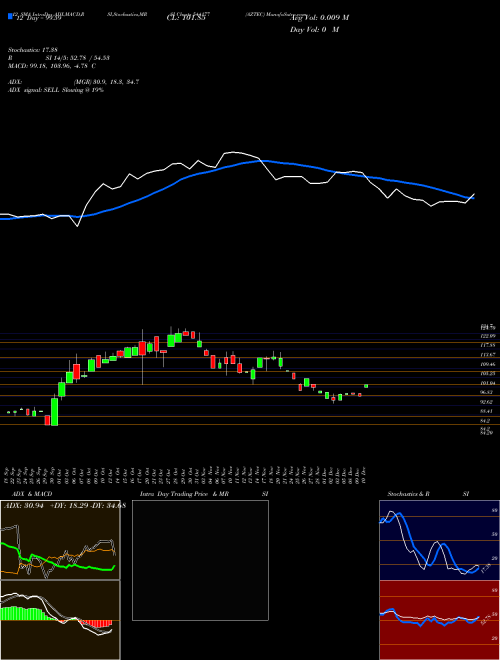Click the blue 12 Day legend square
Viewport: 500px width, 660px height.
click(x=10, y=16)
